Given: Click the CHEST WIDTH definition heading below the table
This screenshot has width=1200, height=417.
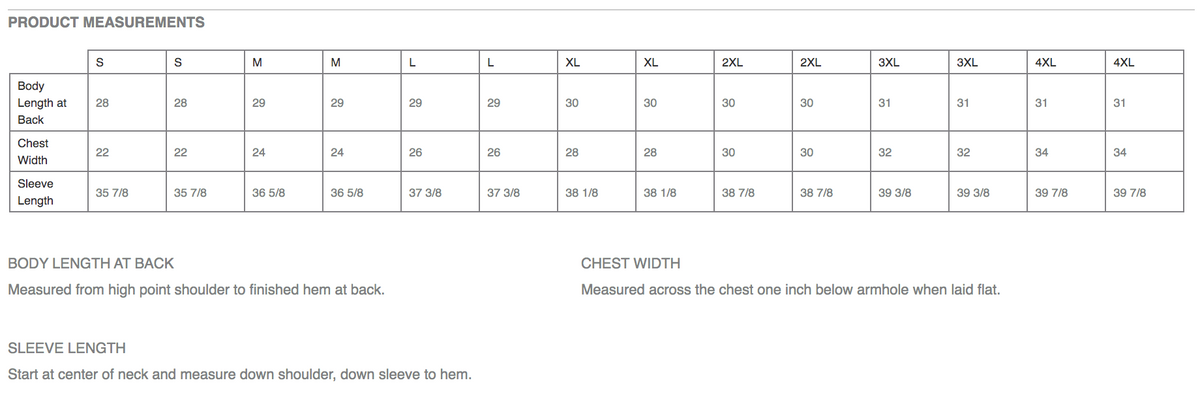Looking at the screenshot, I should 630,264.
